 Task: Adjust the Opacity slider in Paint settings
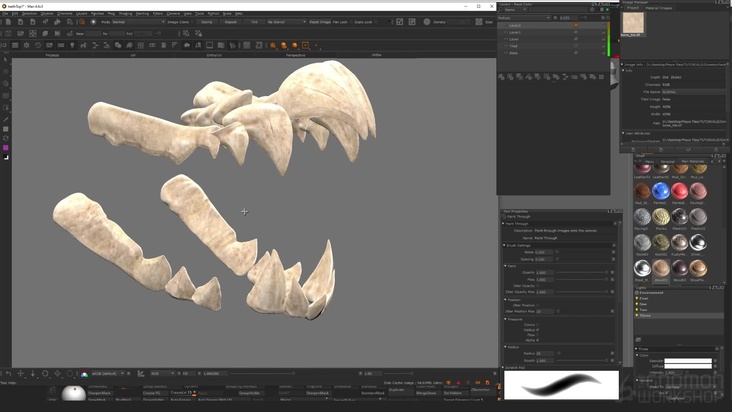(x=582, y=272)
